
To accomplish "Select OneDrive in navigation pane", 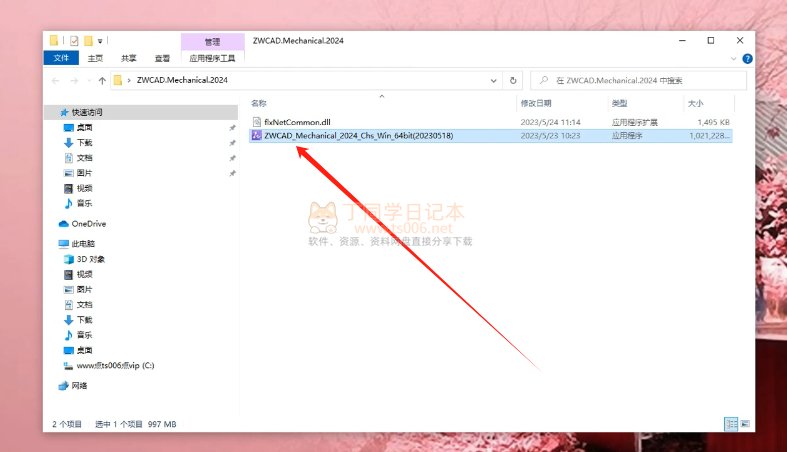I will click(89, 224).
